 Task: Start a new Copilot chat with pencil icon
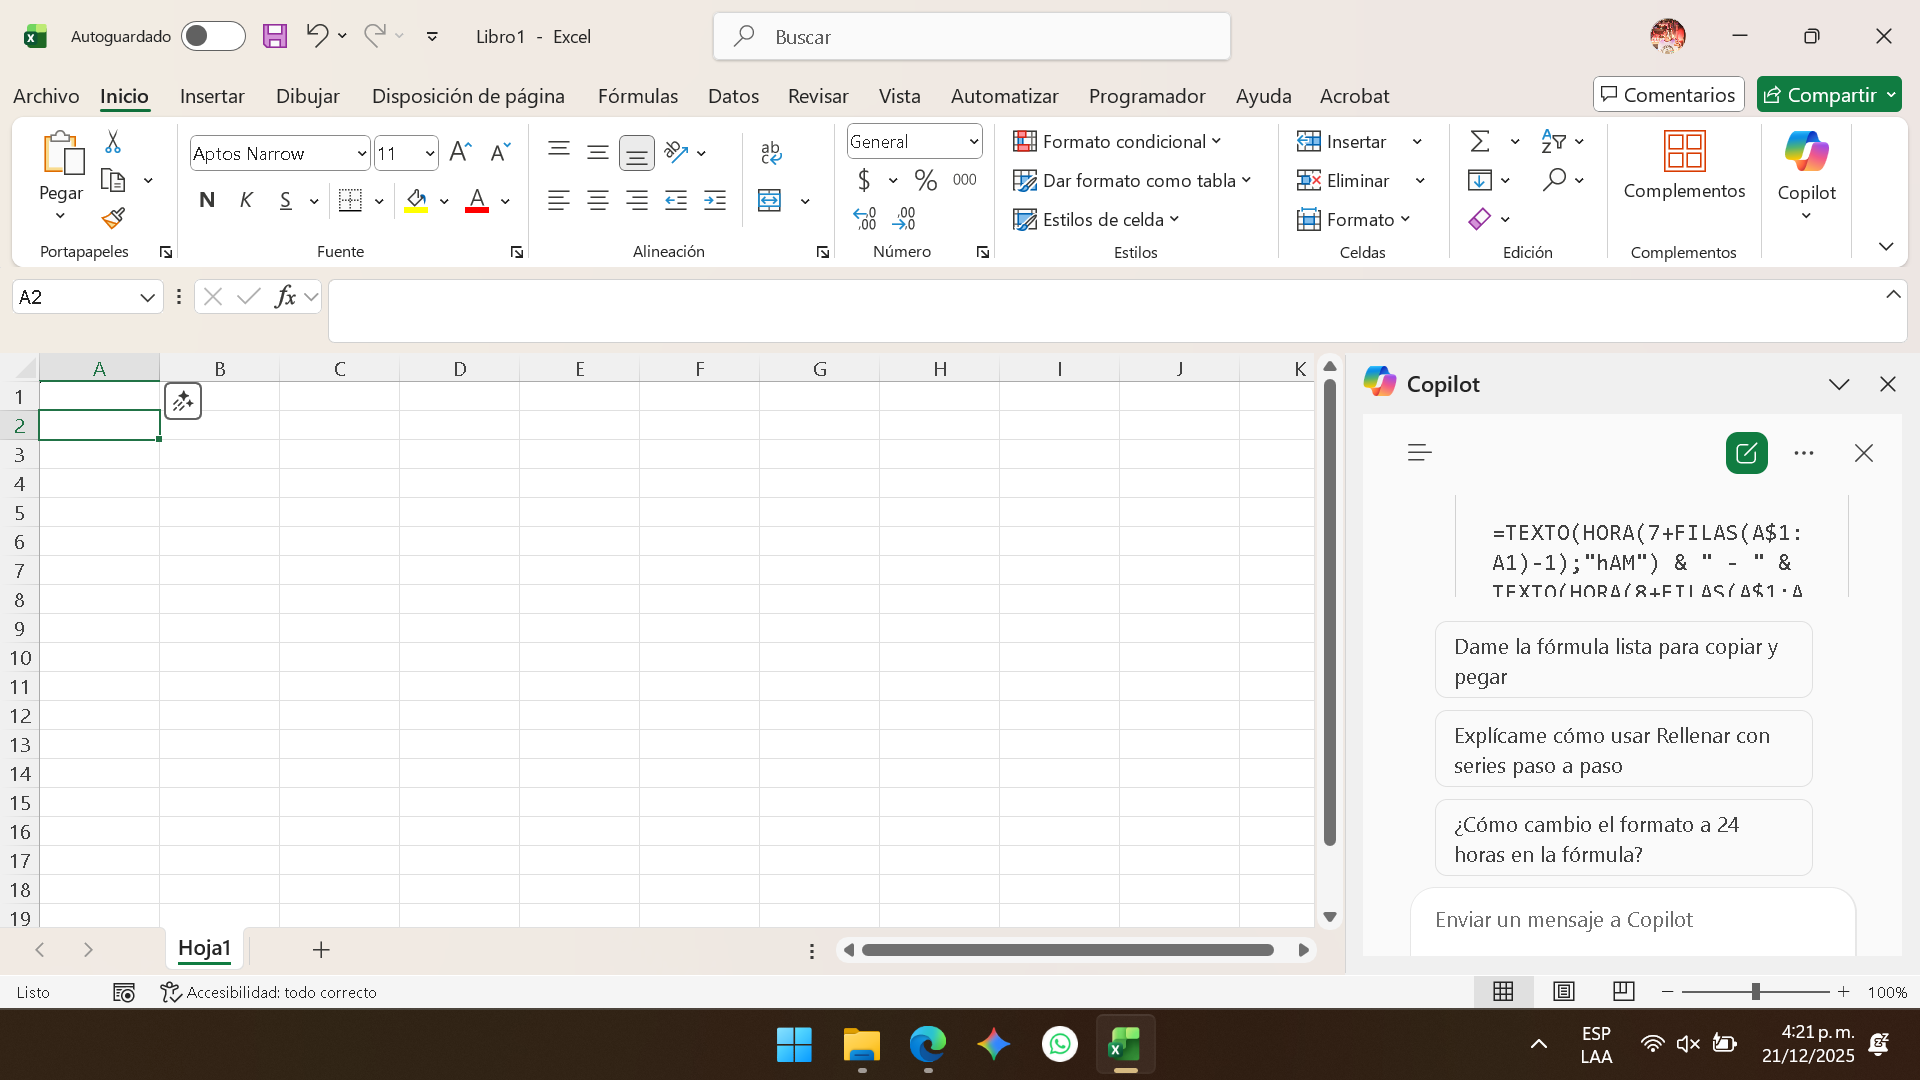[x=1746, y=452]
